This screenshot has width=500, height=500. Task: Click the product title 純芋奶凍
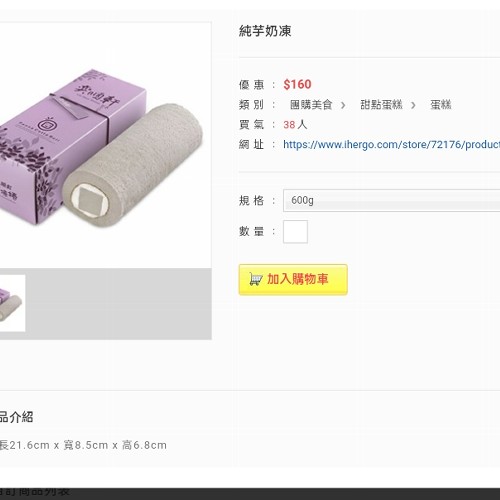point(265,31)
